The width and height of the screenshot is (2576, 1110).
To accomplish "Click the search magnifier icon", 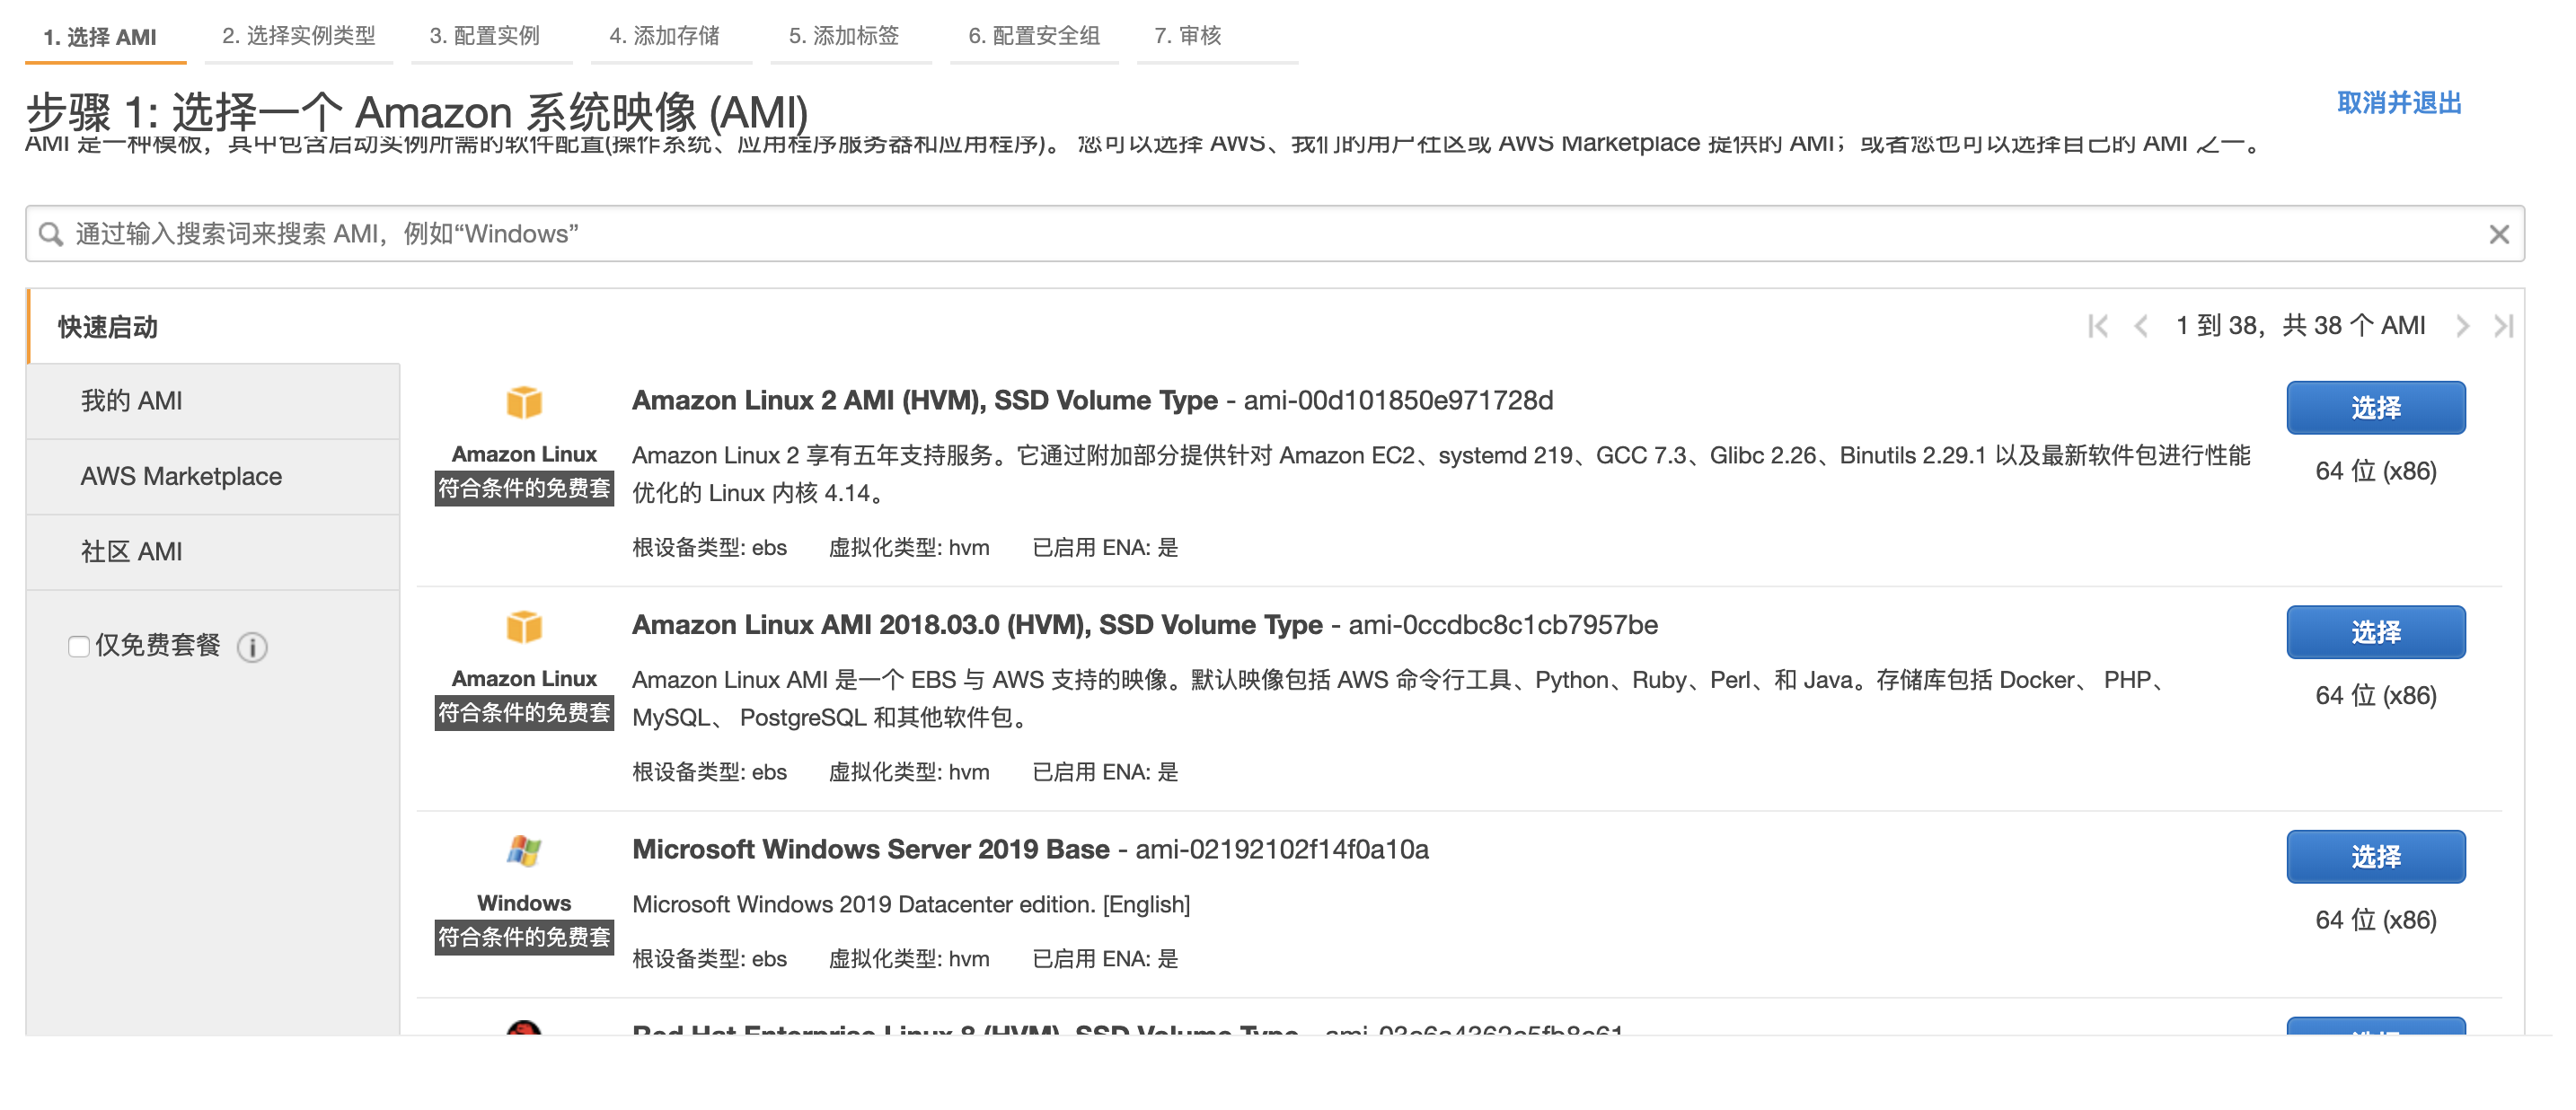I will point(50,234).
